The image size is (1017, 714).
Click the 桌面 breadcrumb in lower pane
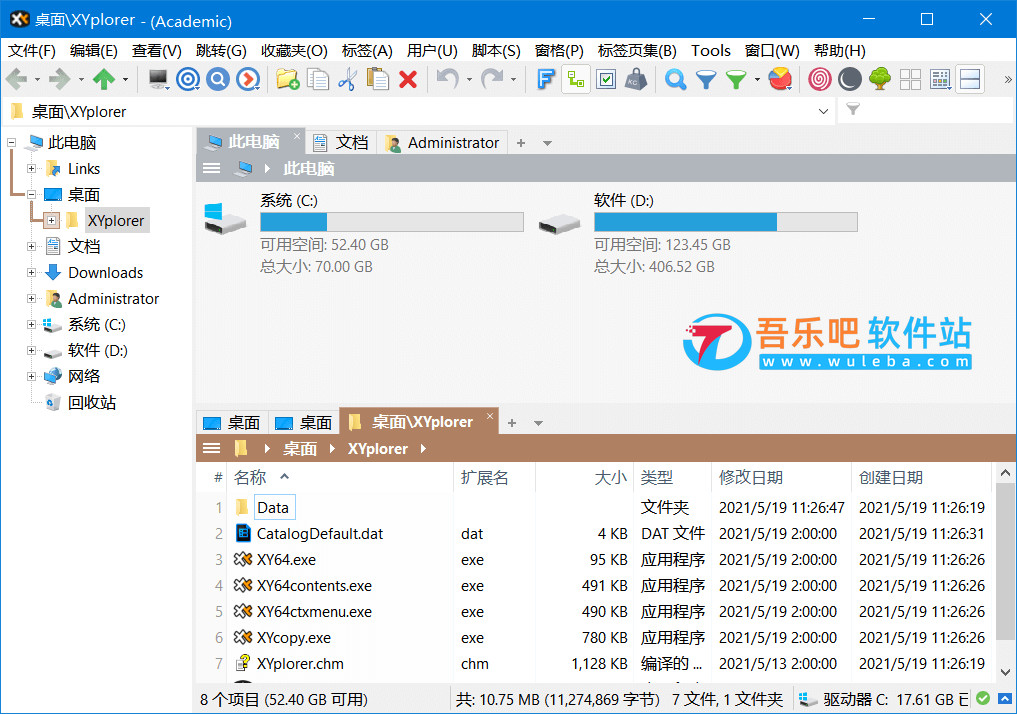coord(300,449)
